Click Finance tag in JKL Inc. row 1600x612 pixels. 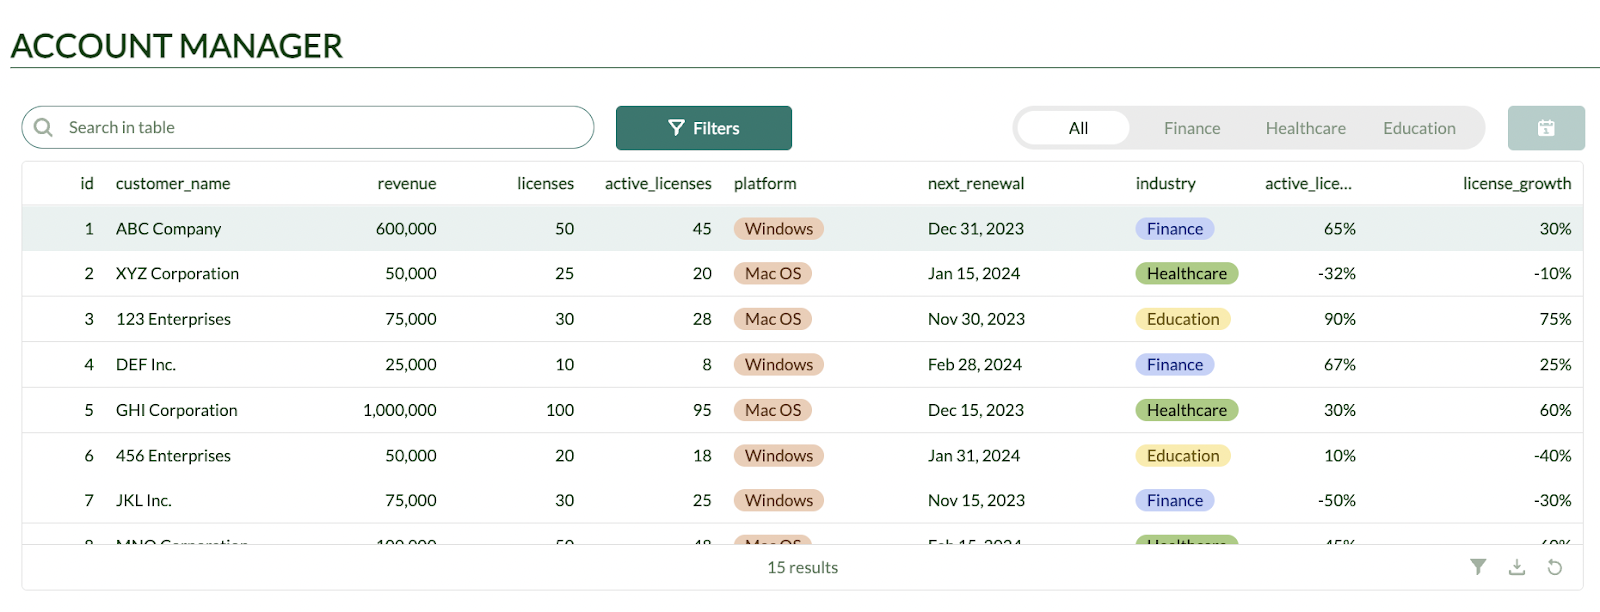pyautogui.click(x=1175, y=501)
